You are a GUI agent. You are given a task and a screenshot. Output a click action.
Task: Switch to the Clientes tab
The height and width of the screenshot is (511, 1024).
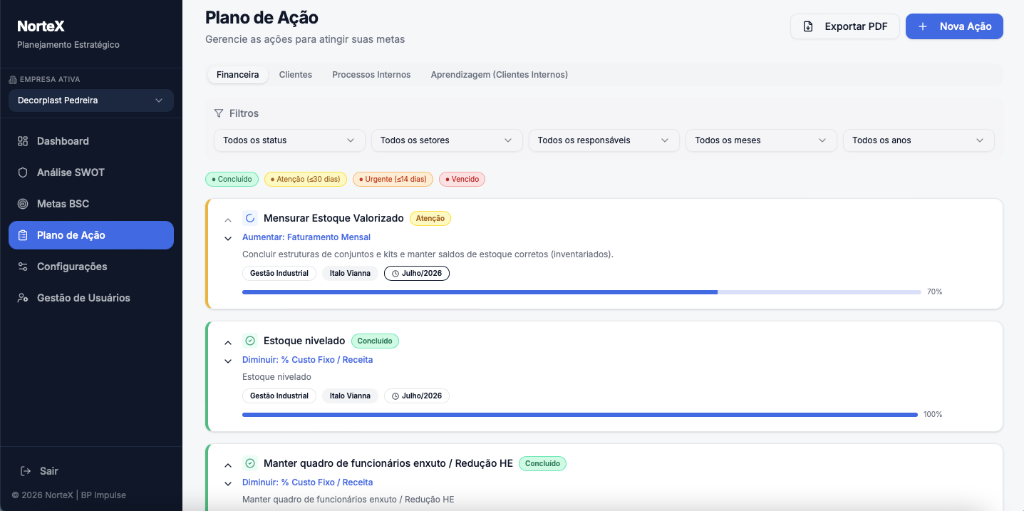pyautogui.click(x=295, y=74)
